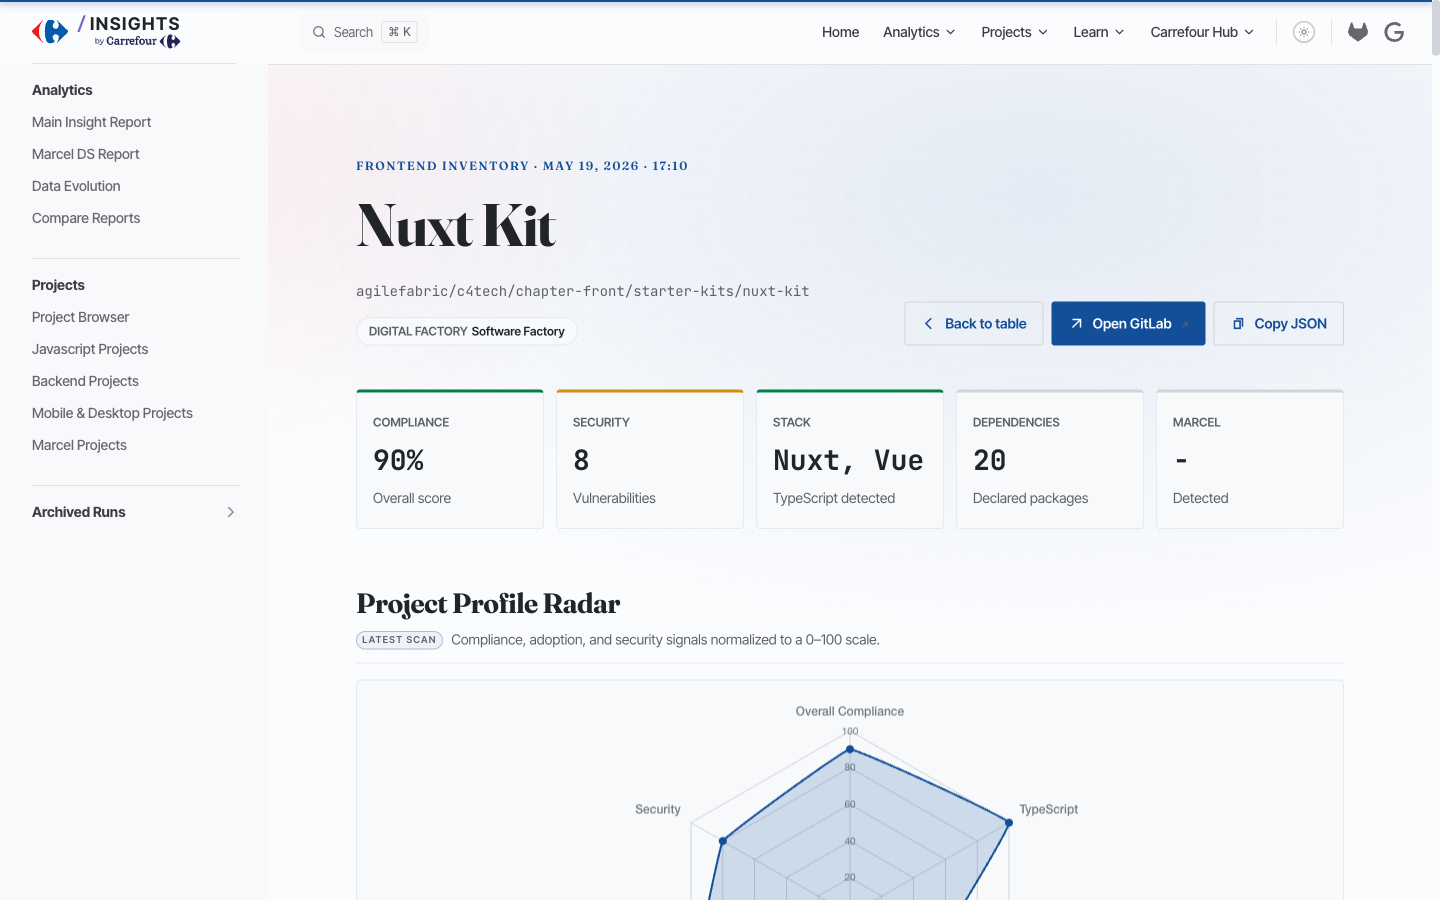Viewport: 1440px width, 900px height.
Task: Open Marcel Projects in sidebar
Action: coord(79,445)
